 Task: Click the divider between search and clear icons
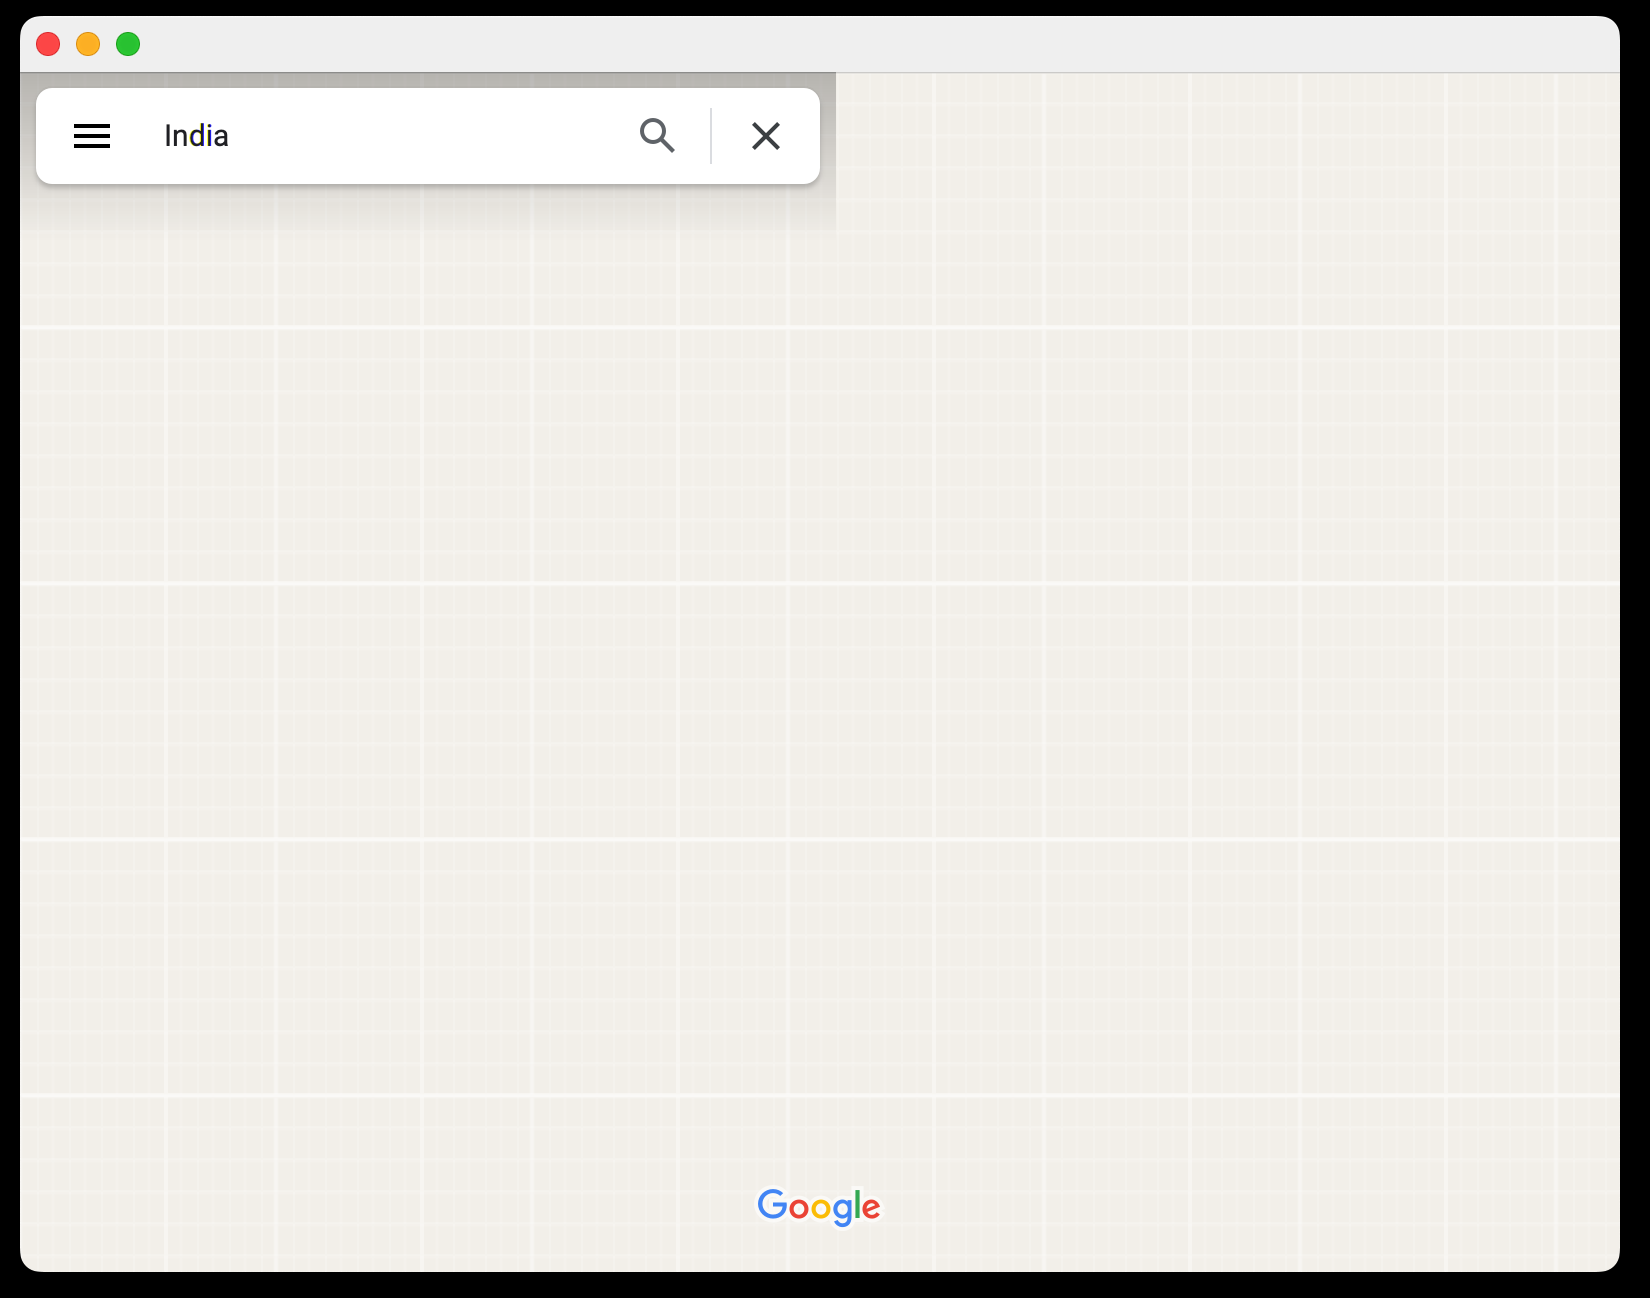(x=711, y=136)
